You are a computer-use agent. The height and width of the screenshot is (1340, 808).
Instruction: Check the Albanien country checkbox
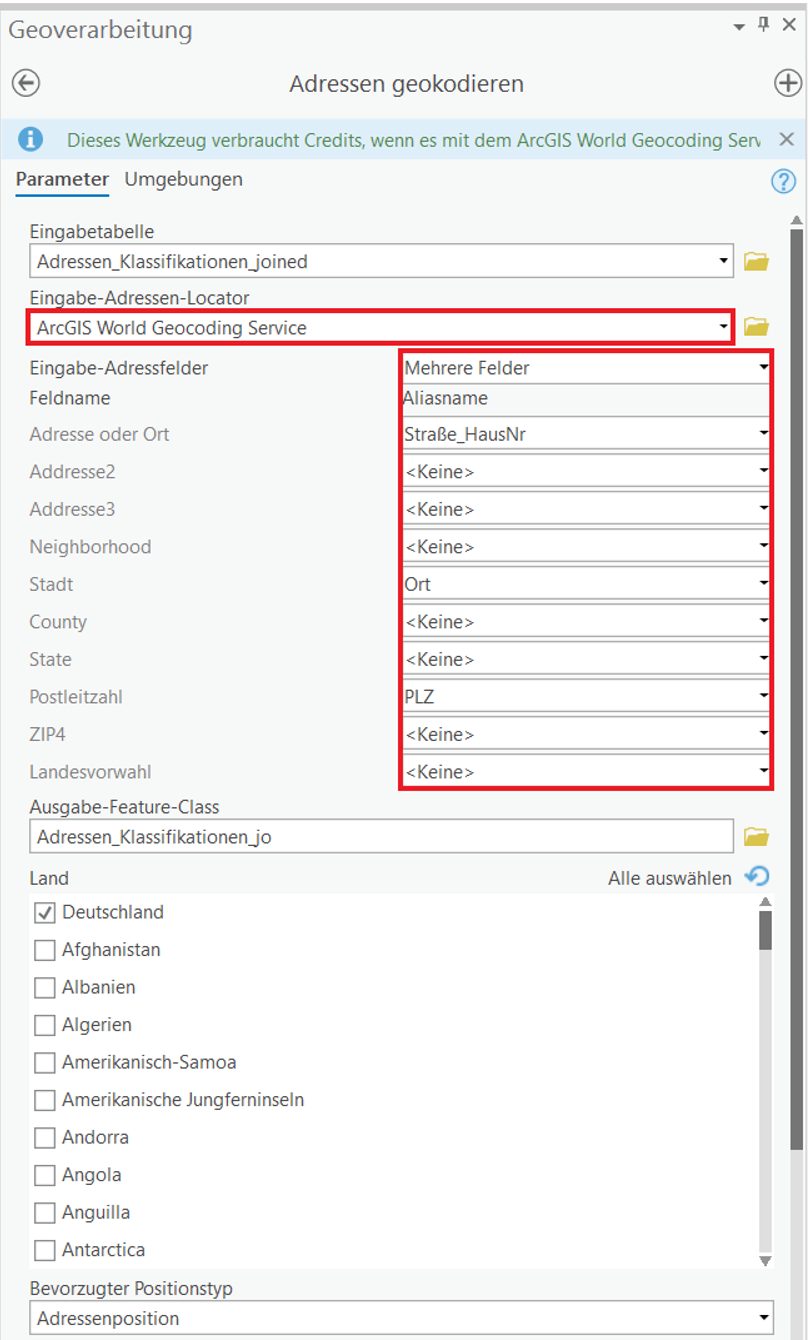coord(44,988)
